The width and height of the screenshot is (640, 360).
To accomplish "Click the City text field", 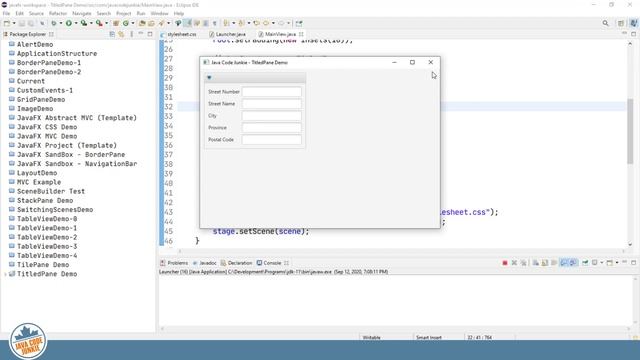I will pyautogui.click(x=272, y=116).
